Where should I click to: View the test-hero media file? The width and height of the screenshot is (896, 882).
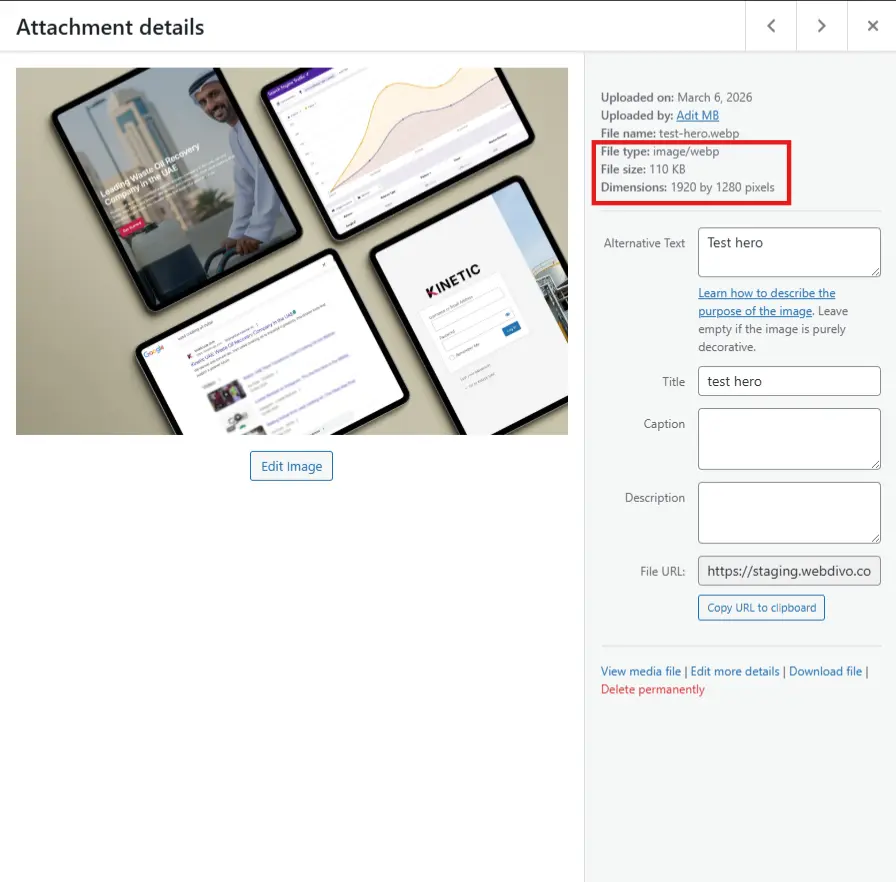tap(640, 671)
